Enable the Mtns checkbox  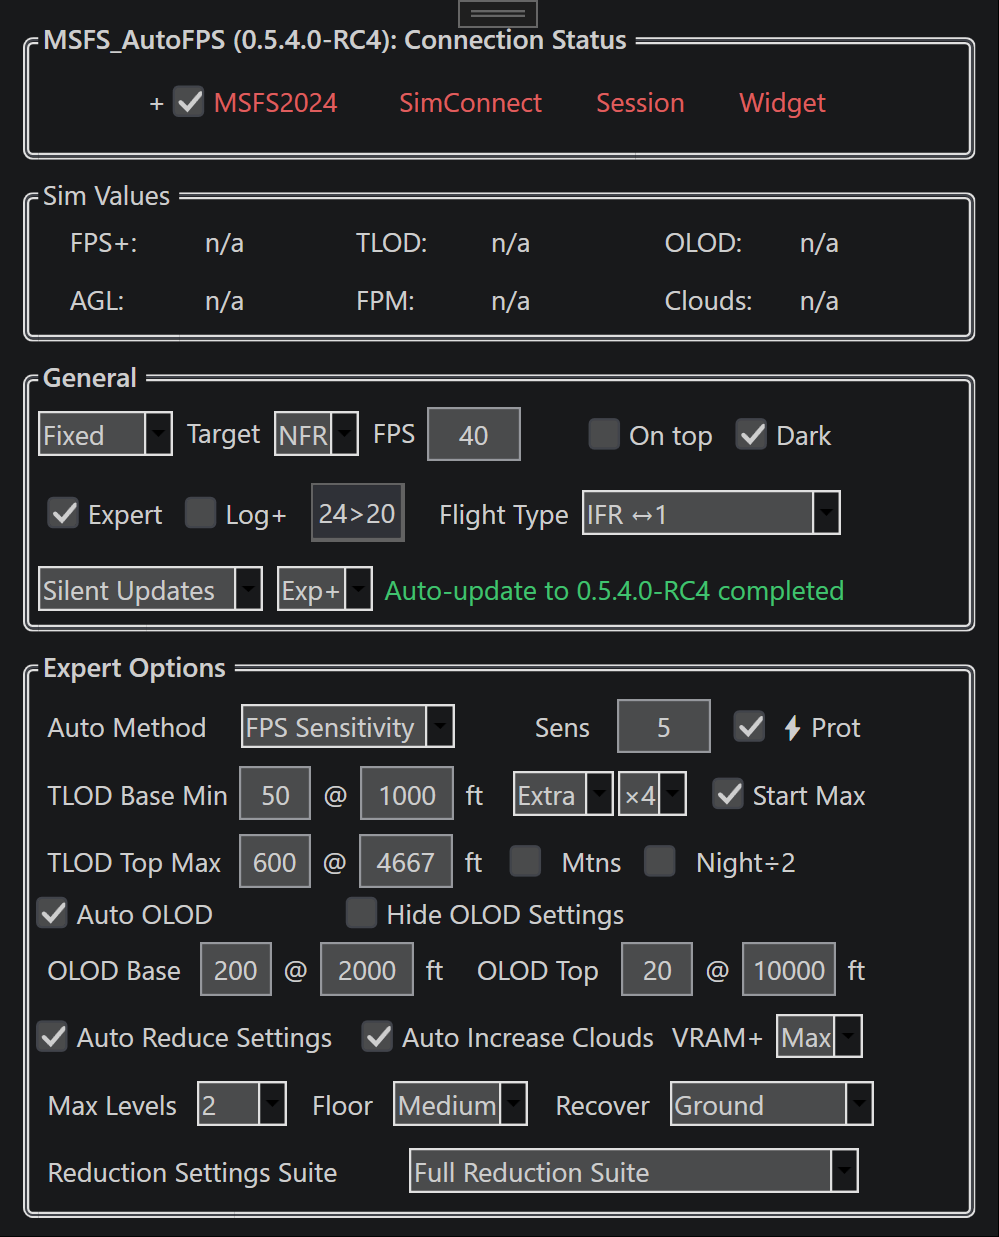(x=525, y=861)
